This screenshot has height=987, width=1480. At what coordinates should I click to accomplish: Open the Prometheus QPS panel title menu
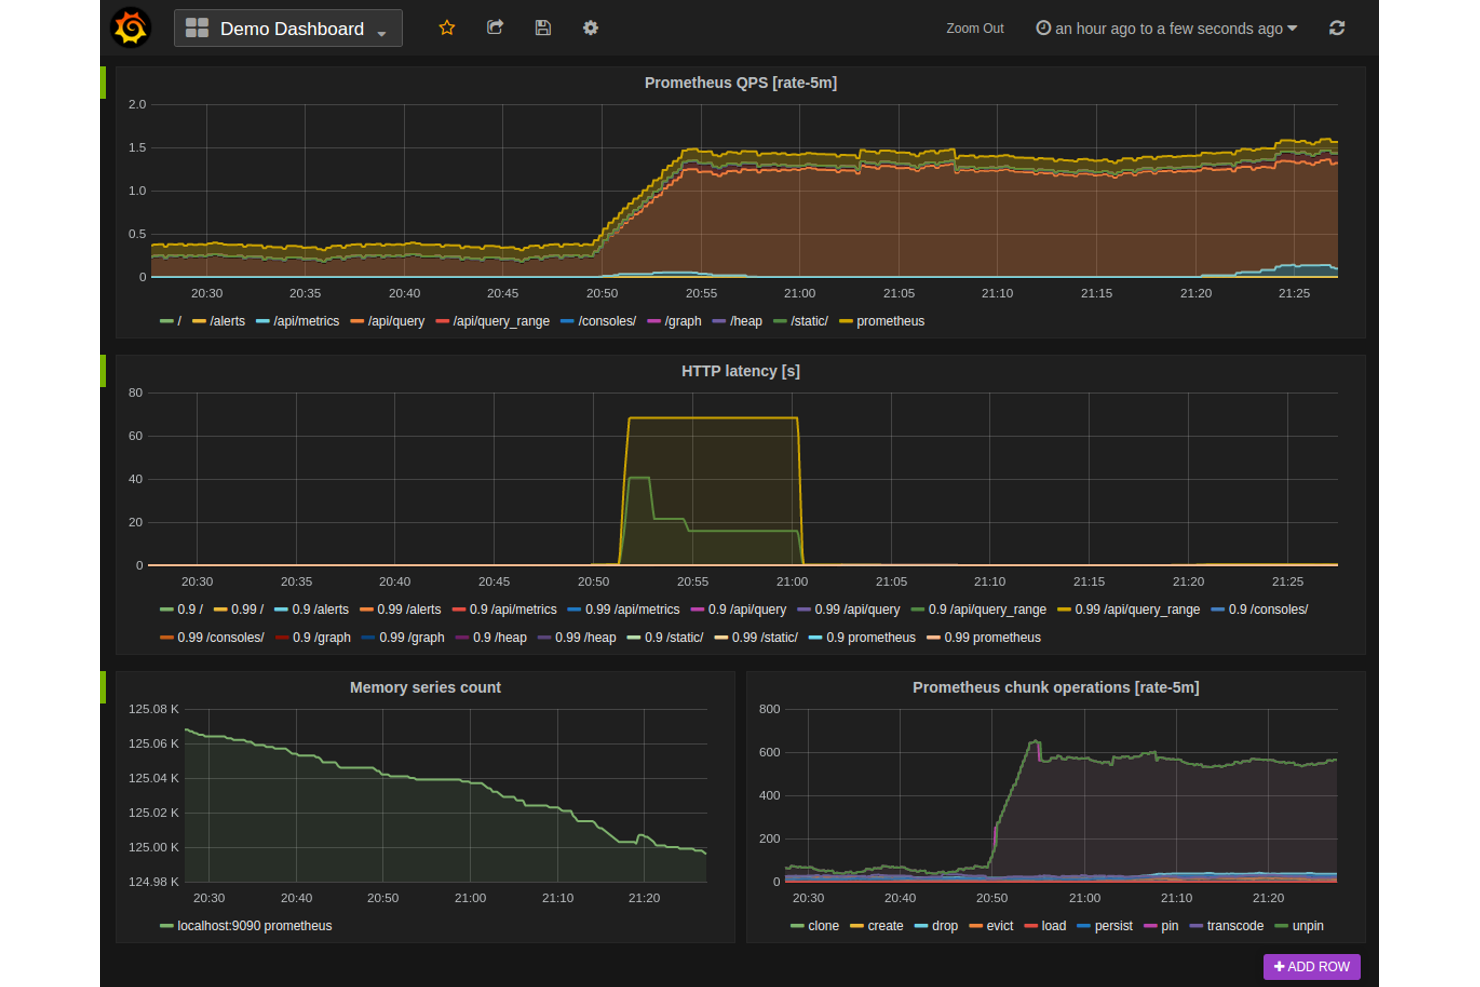point(741,83)
